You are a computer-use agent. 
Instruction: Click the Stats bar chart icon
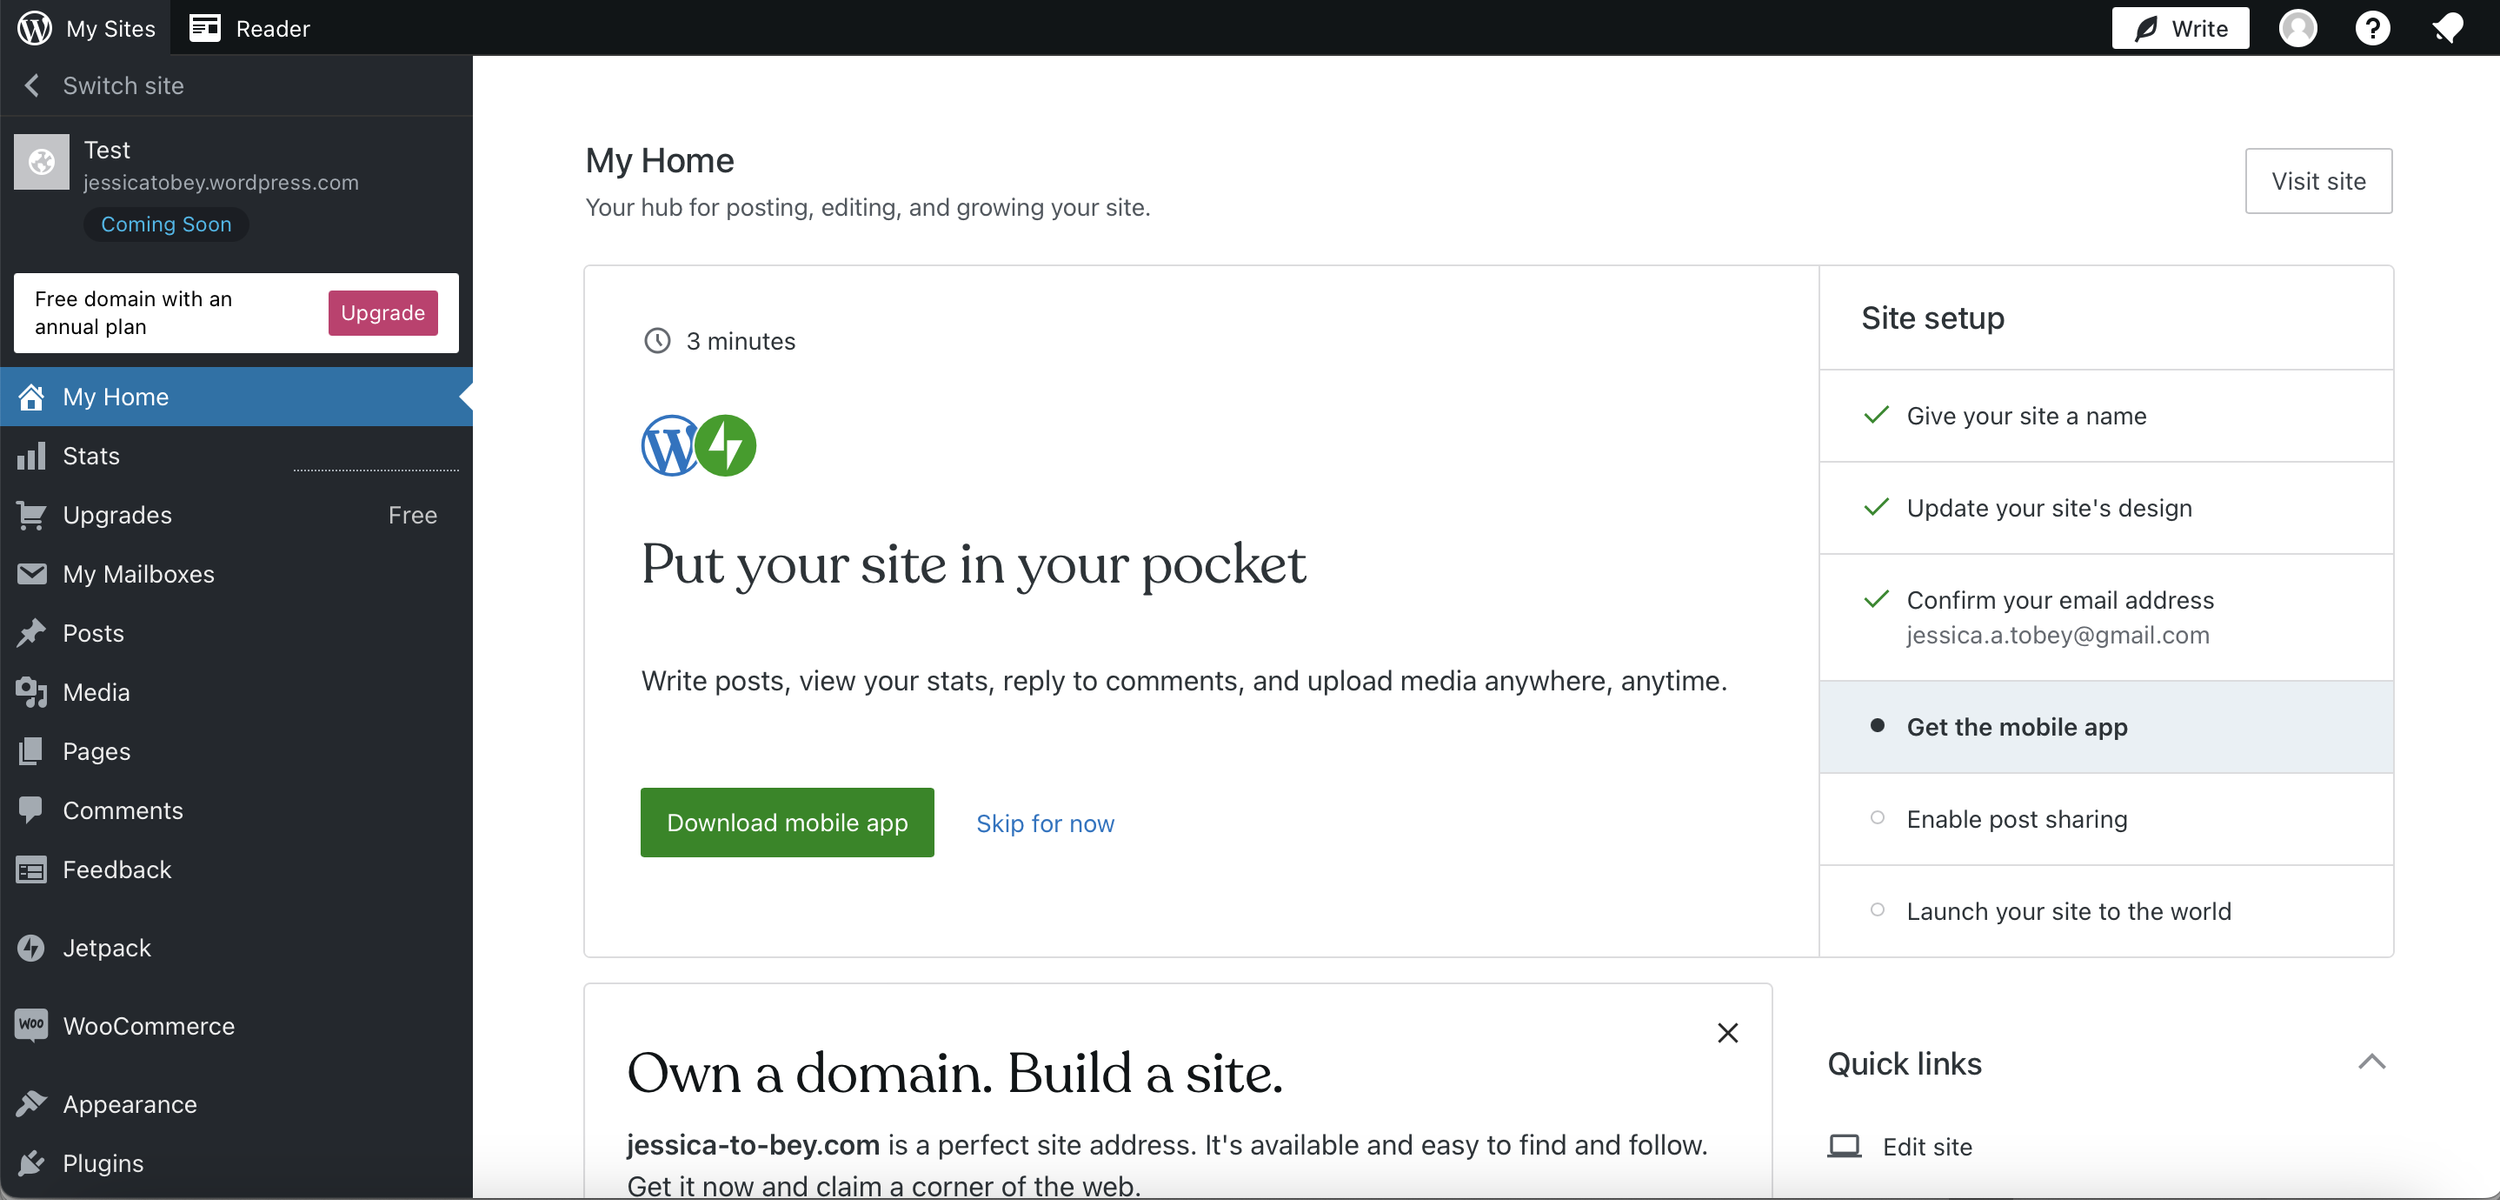31,456
